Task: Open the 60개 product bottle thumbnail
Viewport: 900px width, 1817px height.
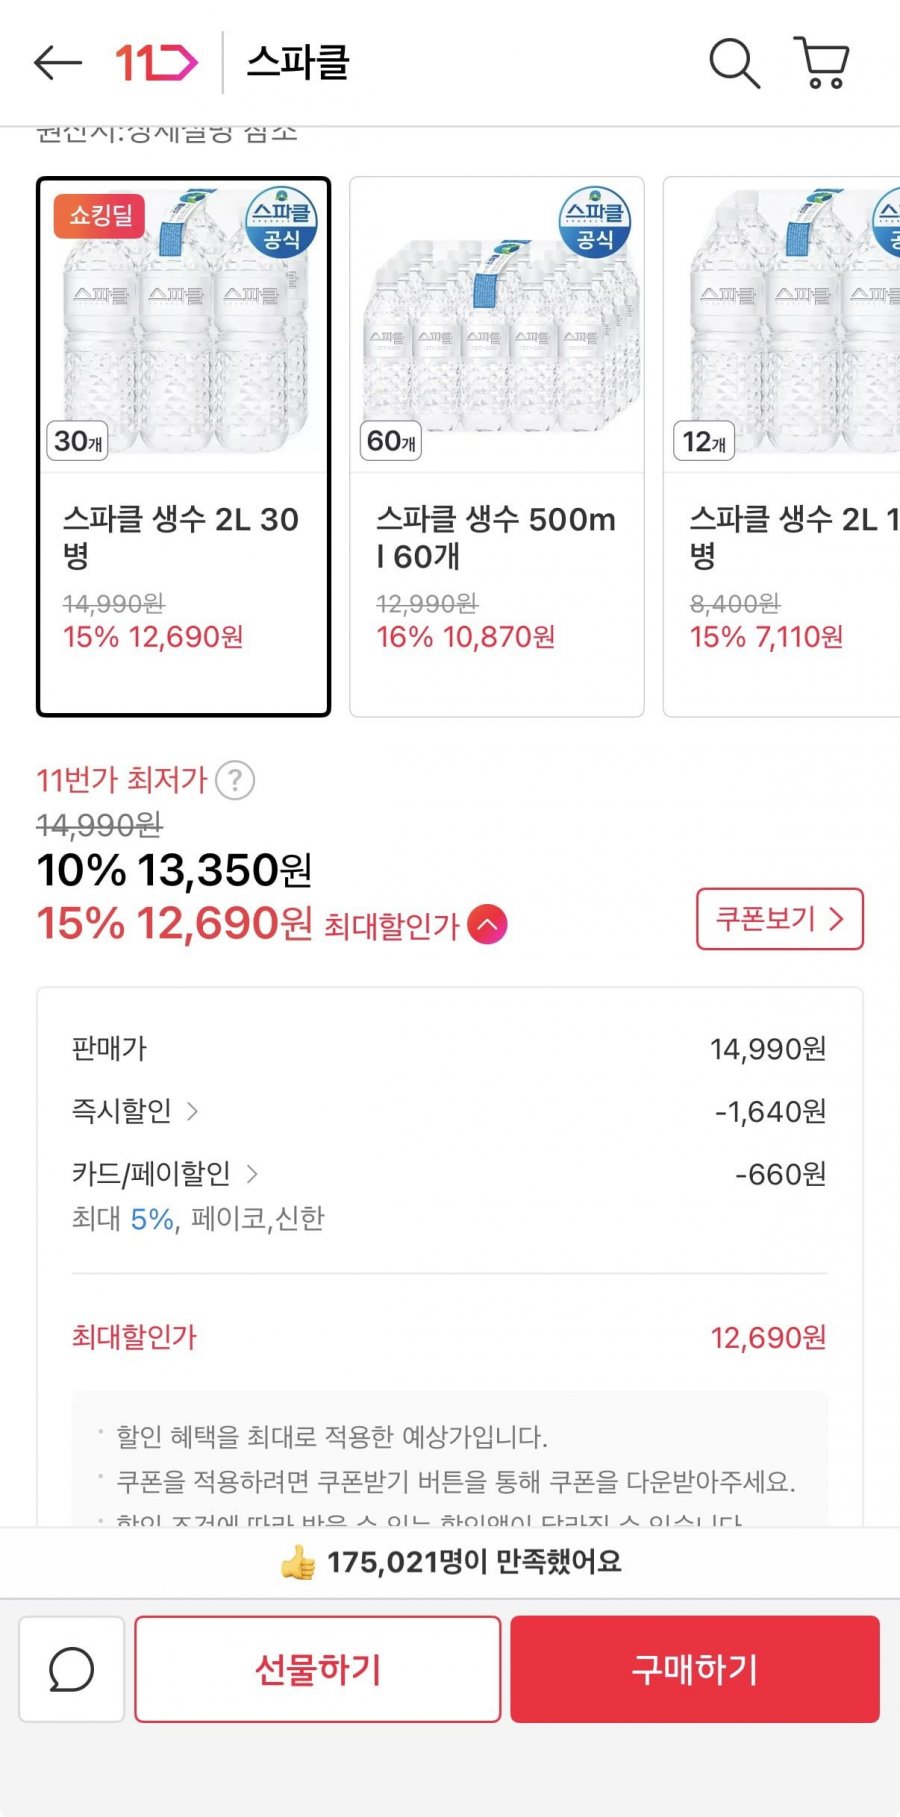Action: (497, 325)
